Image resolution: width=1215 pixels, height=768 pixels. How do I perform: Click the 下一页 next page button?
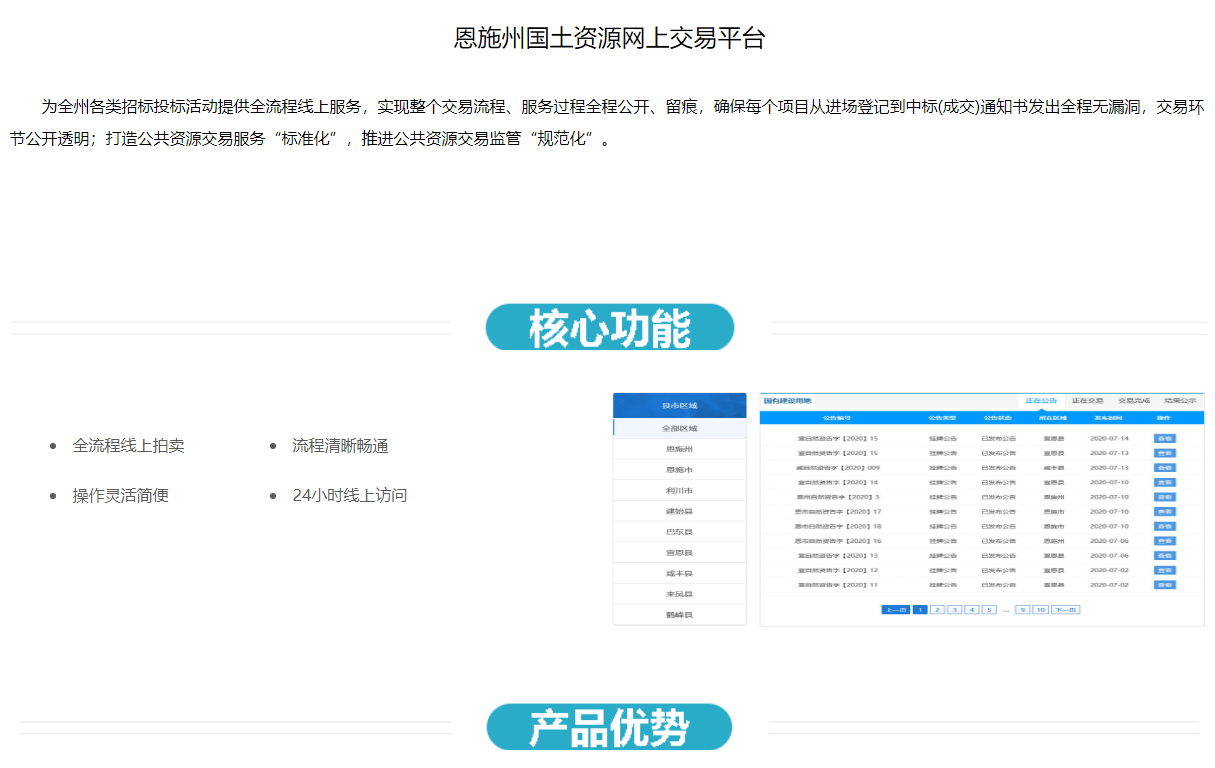[1065, 609]
